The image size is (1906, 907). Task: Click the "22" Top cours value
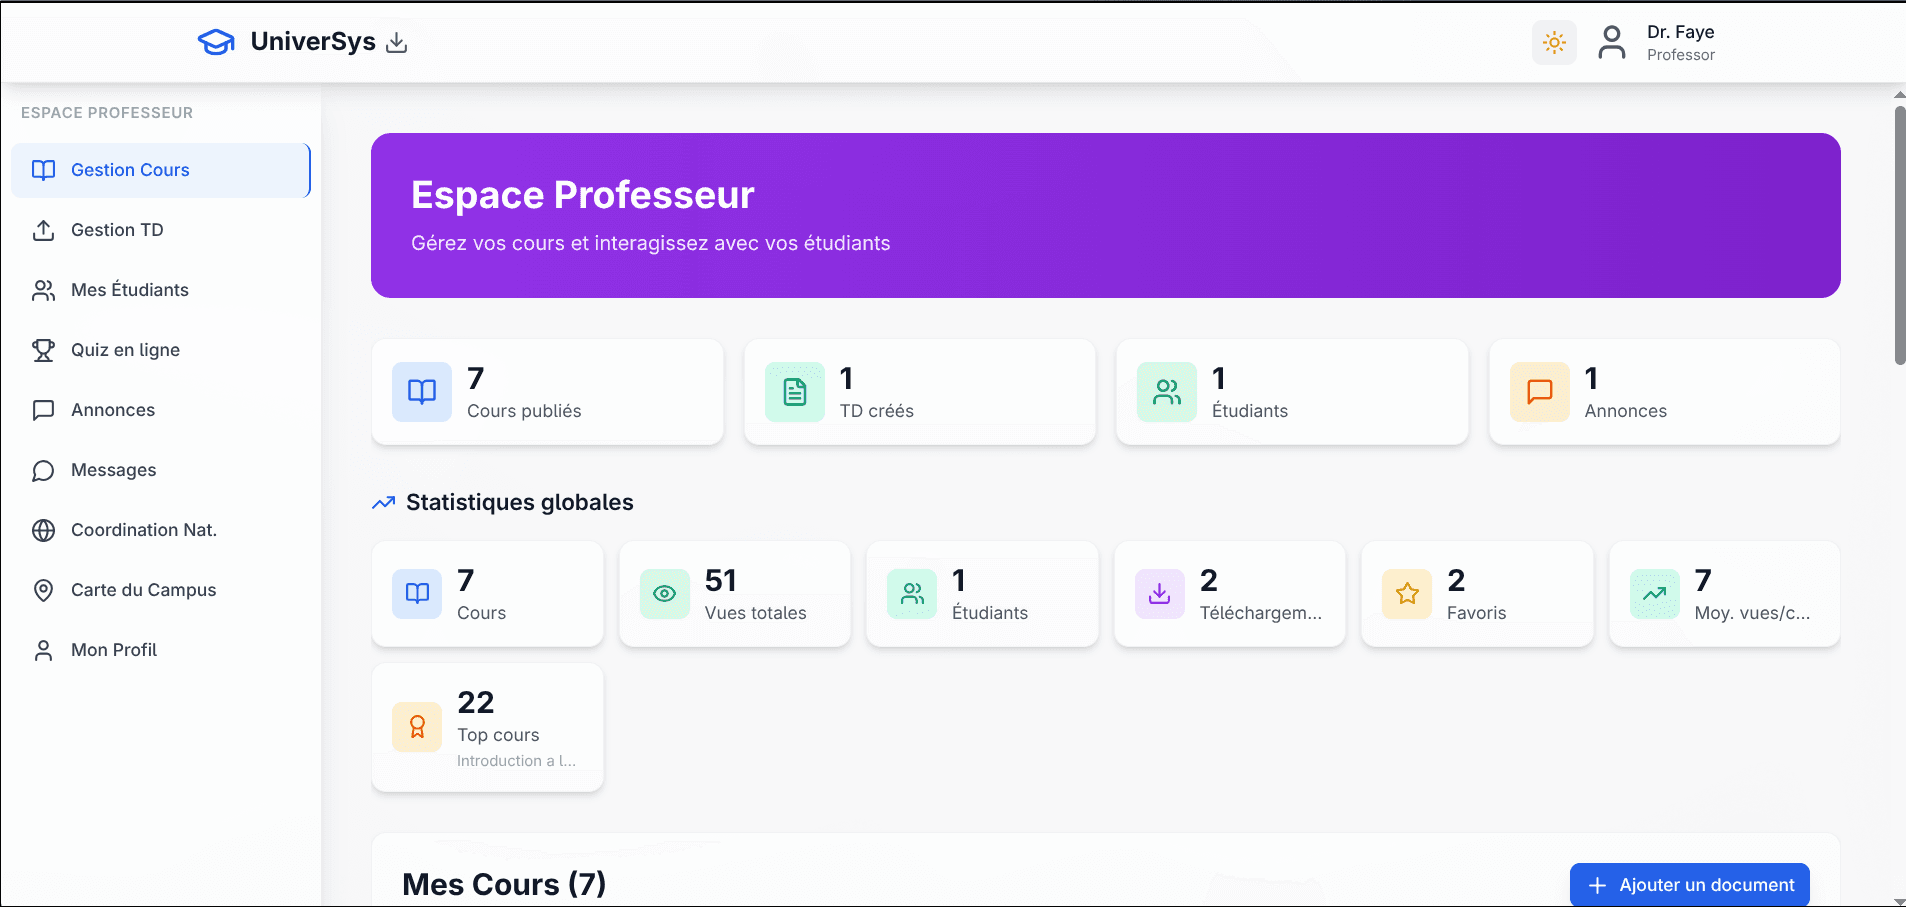476,702
